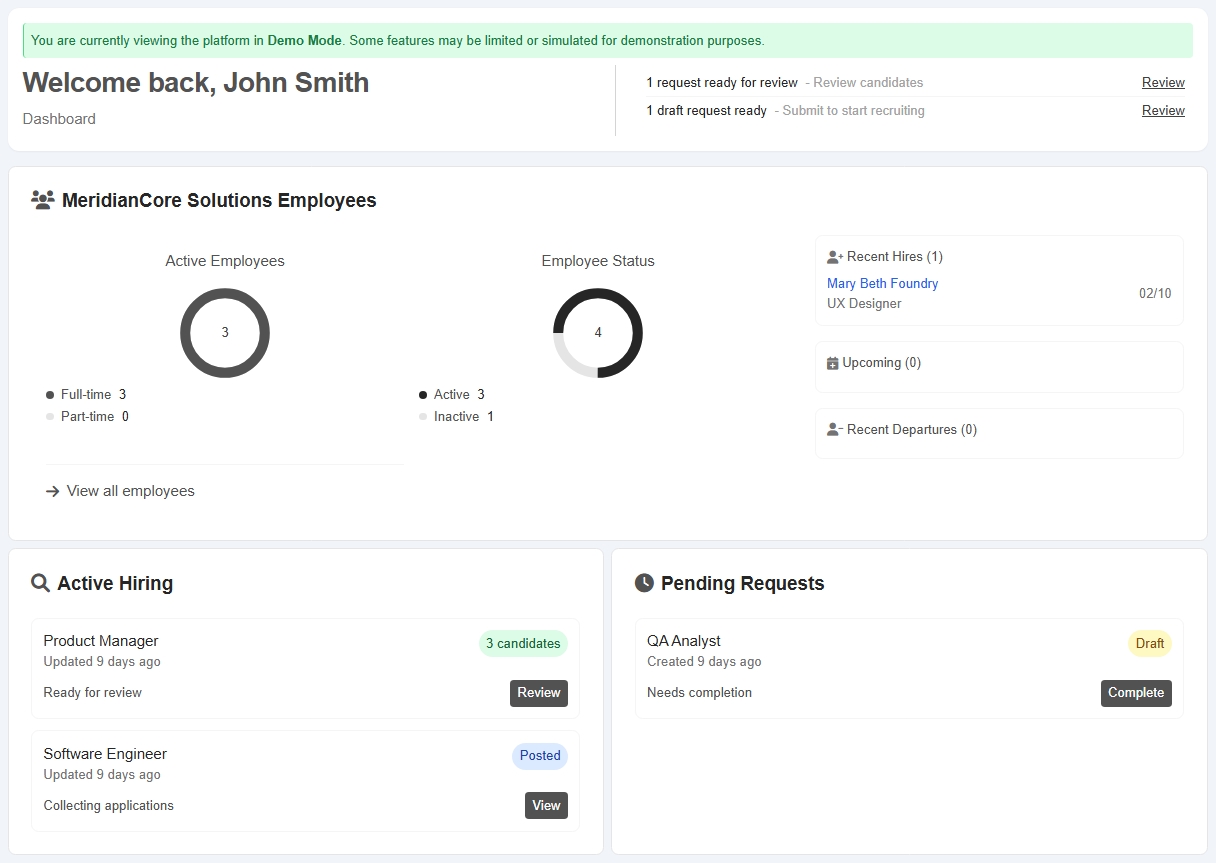Open the View all employees link
The image size is (1216, 863).
(130, 491)
